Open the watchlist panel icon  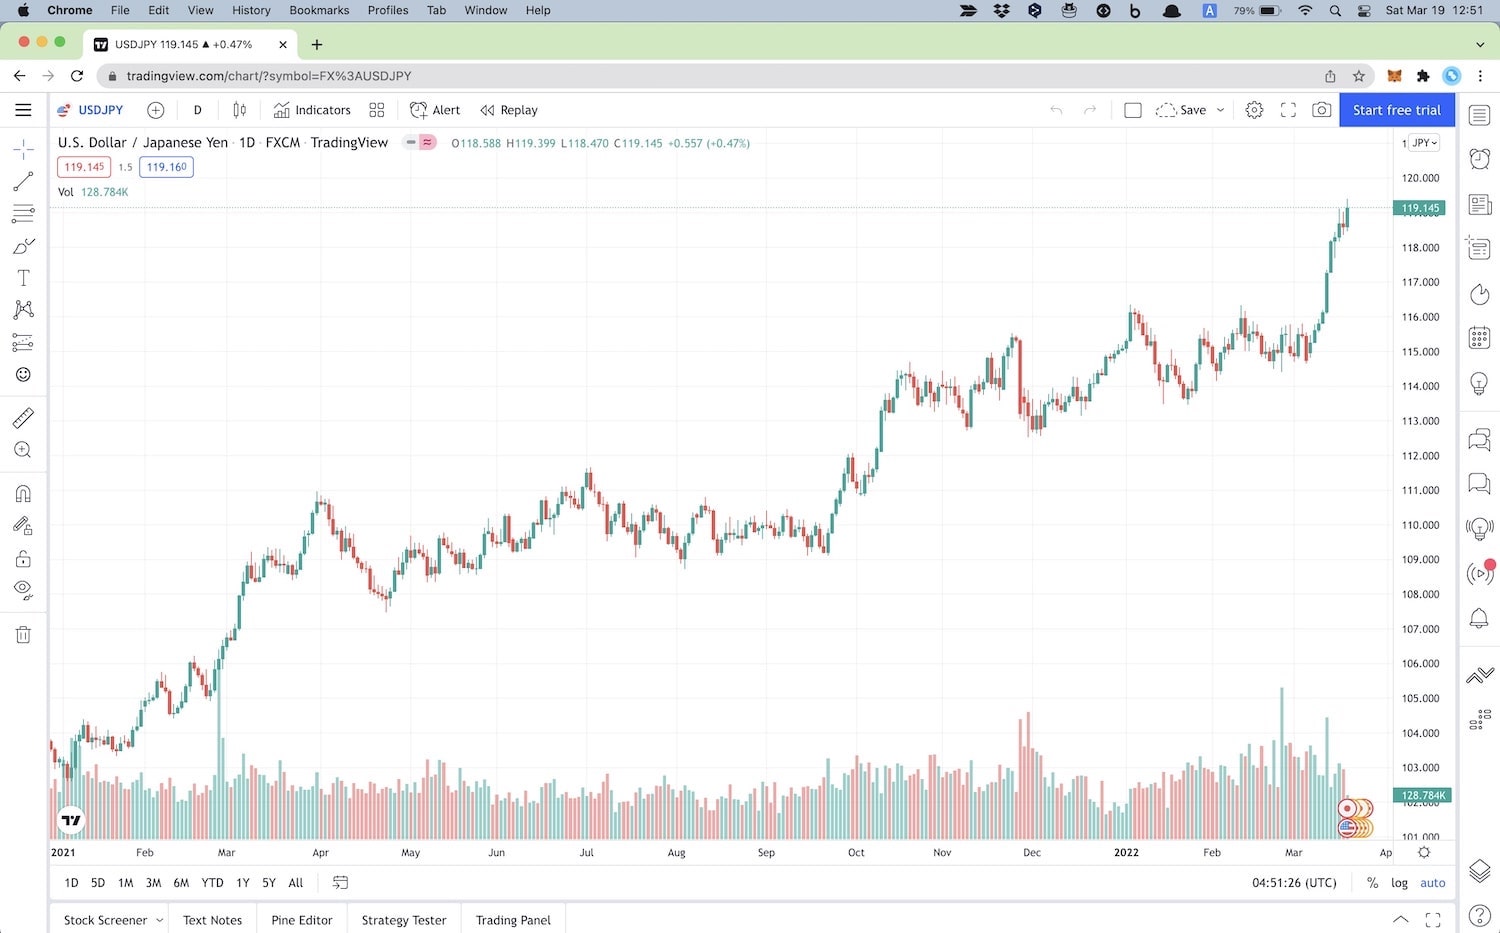pos(1479,115)
